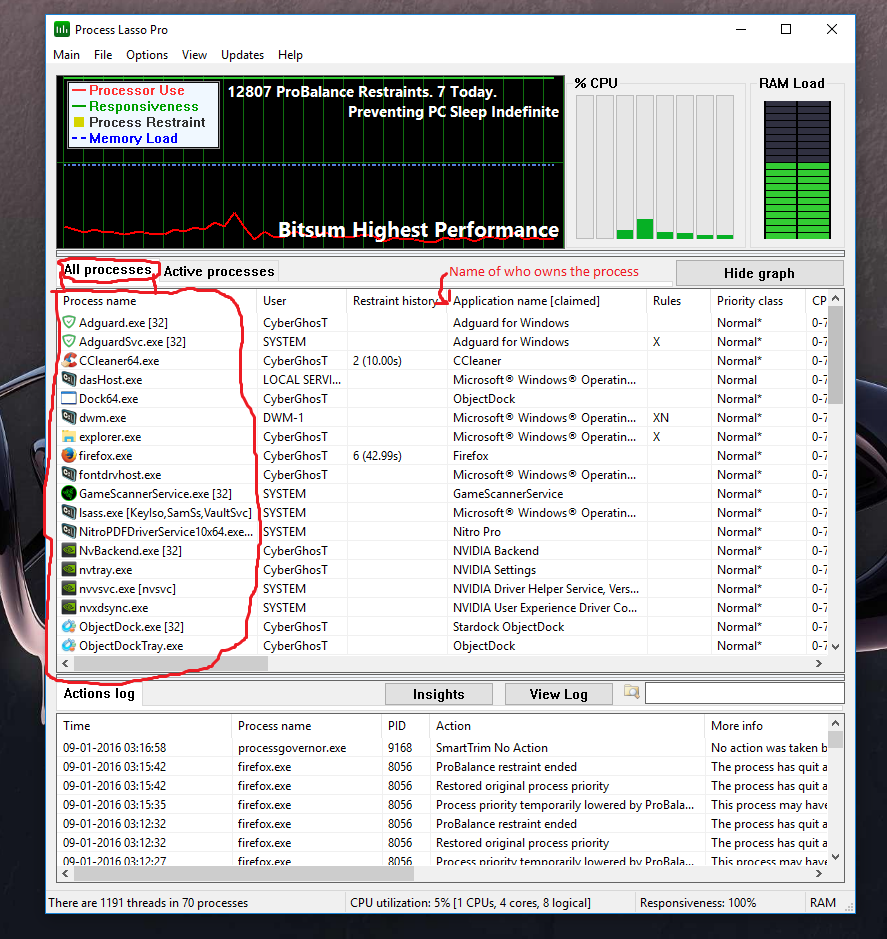Open the Main menu
This screenshot has width=887, height=939.
coord(66,55)
